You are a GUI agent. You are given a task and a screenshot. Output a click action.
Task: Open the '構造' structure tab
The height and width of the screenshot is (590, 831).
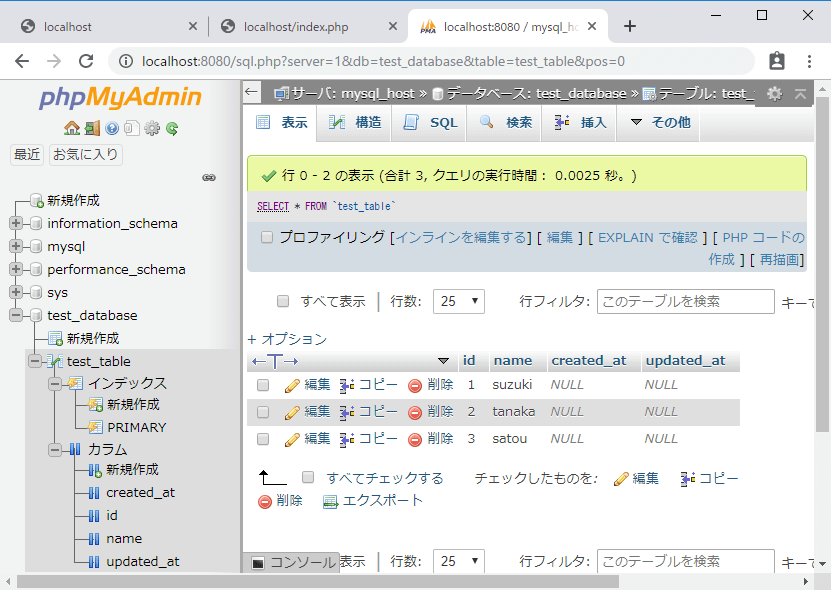(x=354, y=123)
